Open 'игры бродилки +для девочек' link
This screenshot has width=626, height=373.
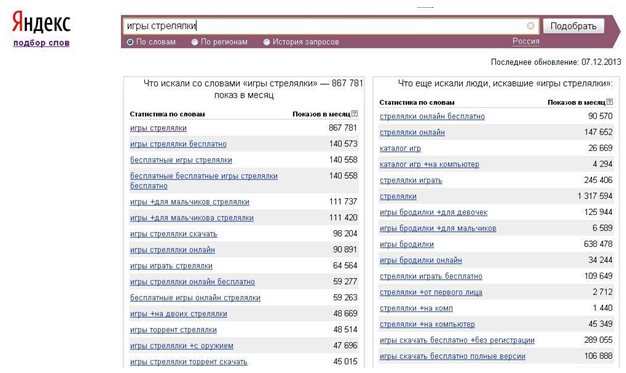[433, 212]
